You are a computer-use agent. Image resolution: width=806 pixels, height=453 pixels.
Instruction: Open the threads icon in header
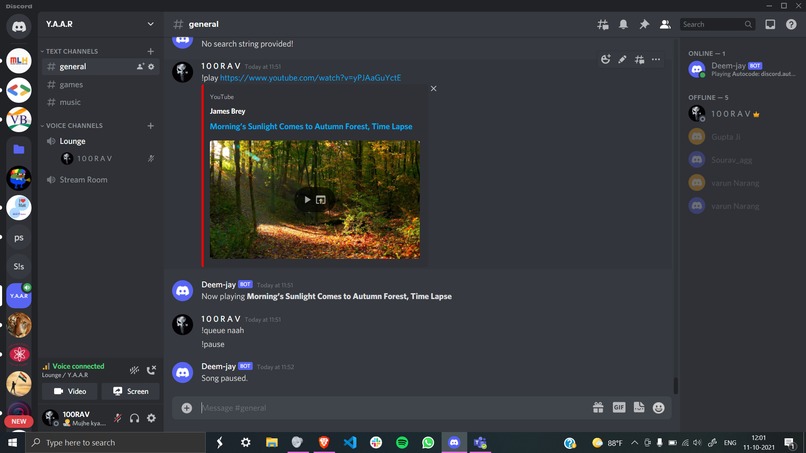click(x=603, y=24)
